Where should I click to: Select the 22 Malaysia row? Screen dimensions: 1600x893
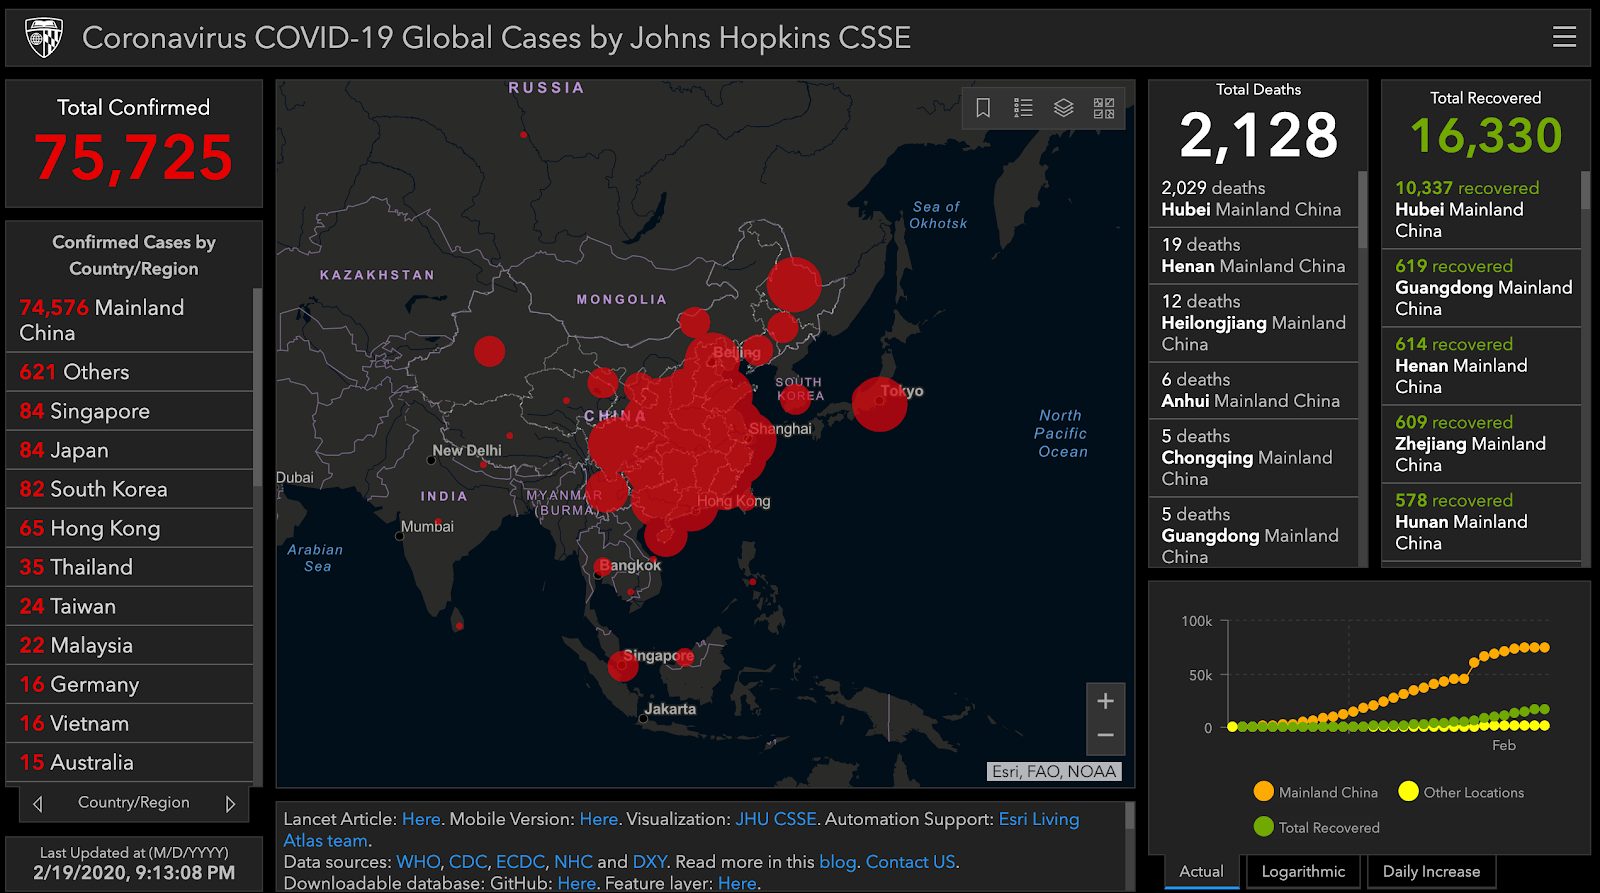(x=129, y=645)
